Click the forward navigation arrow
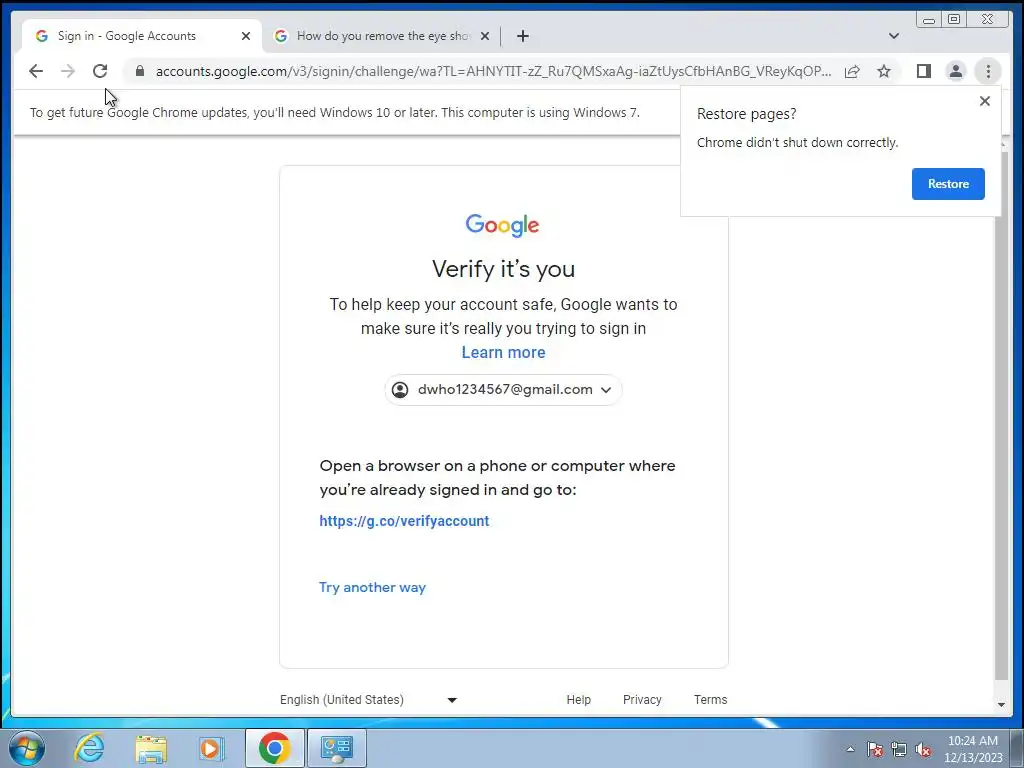The height and width of the screenshot is (768, 1024). pos(68,71)
